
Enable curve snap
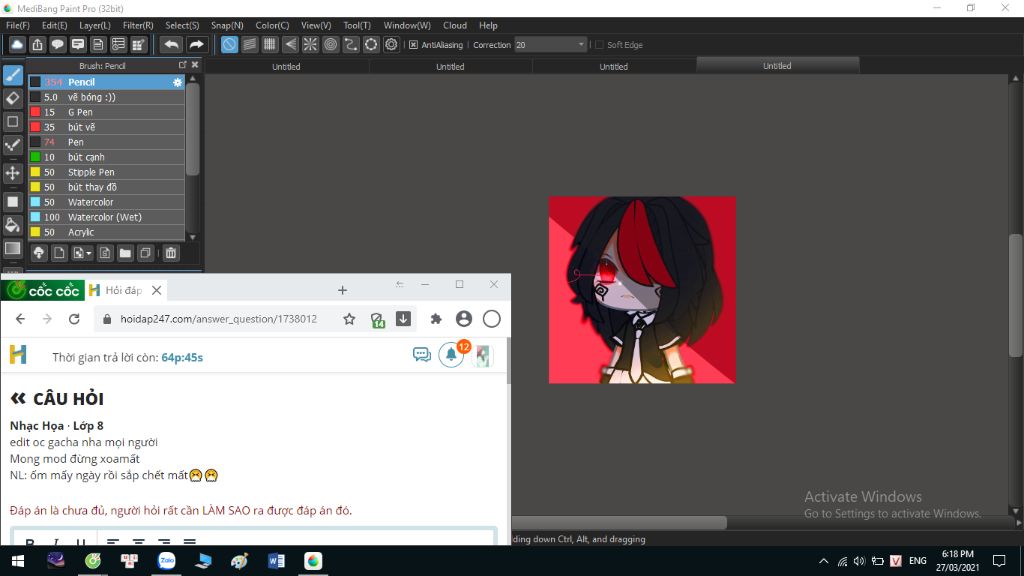pyautogui.click(x=351, y=44)
